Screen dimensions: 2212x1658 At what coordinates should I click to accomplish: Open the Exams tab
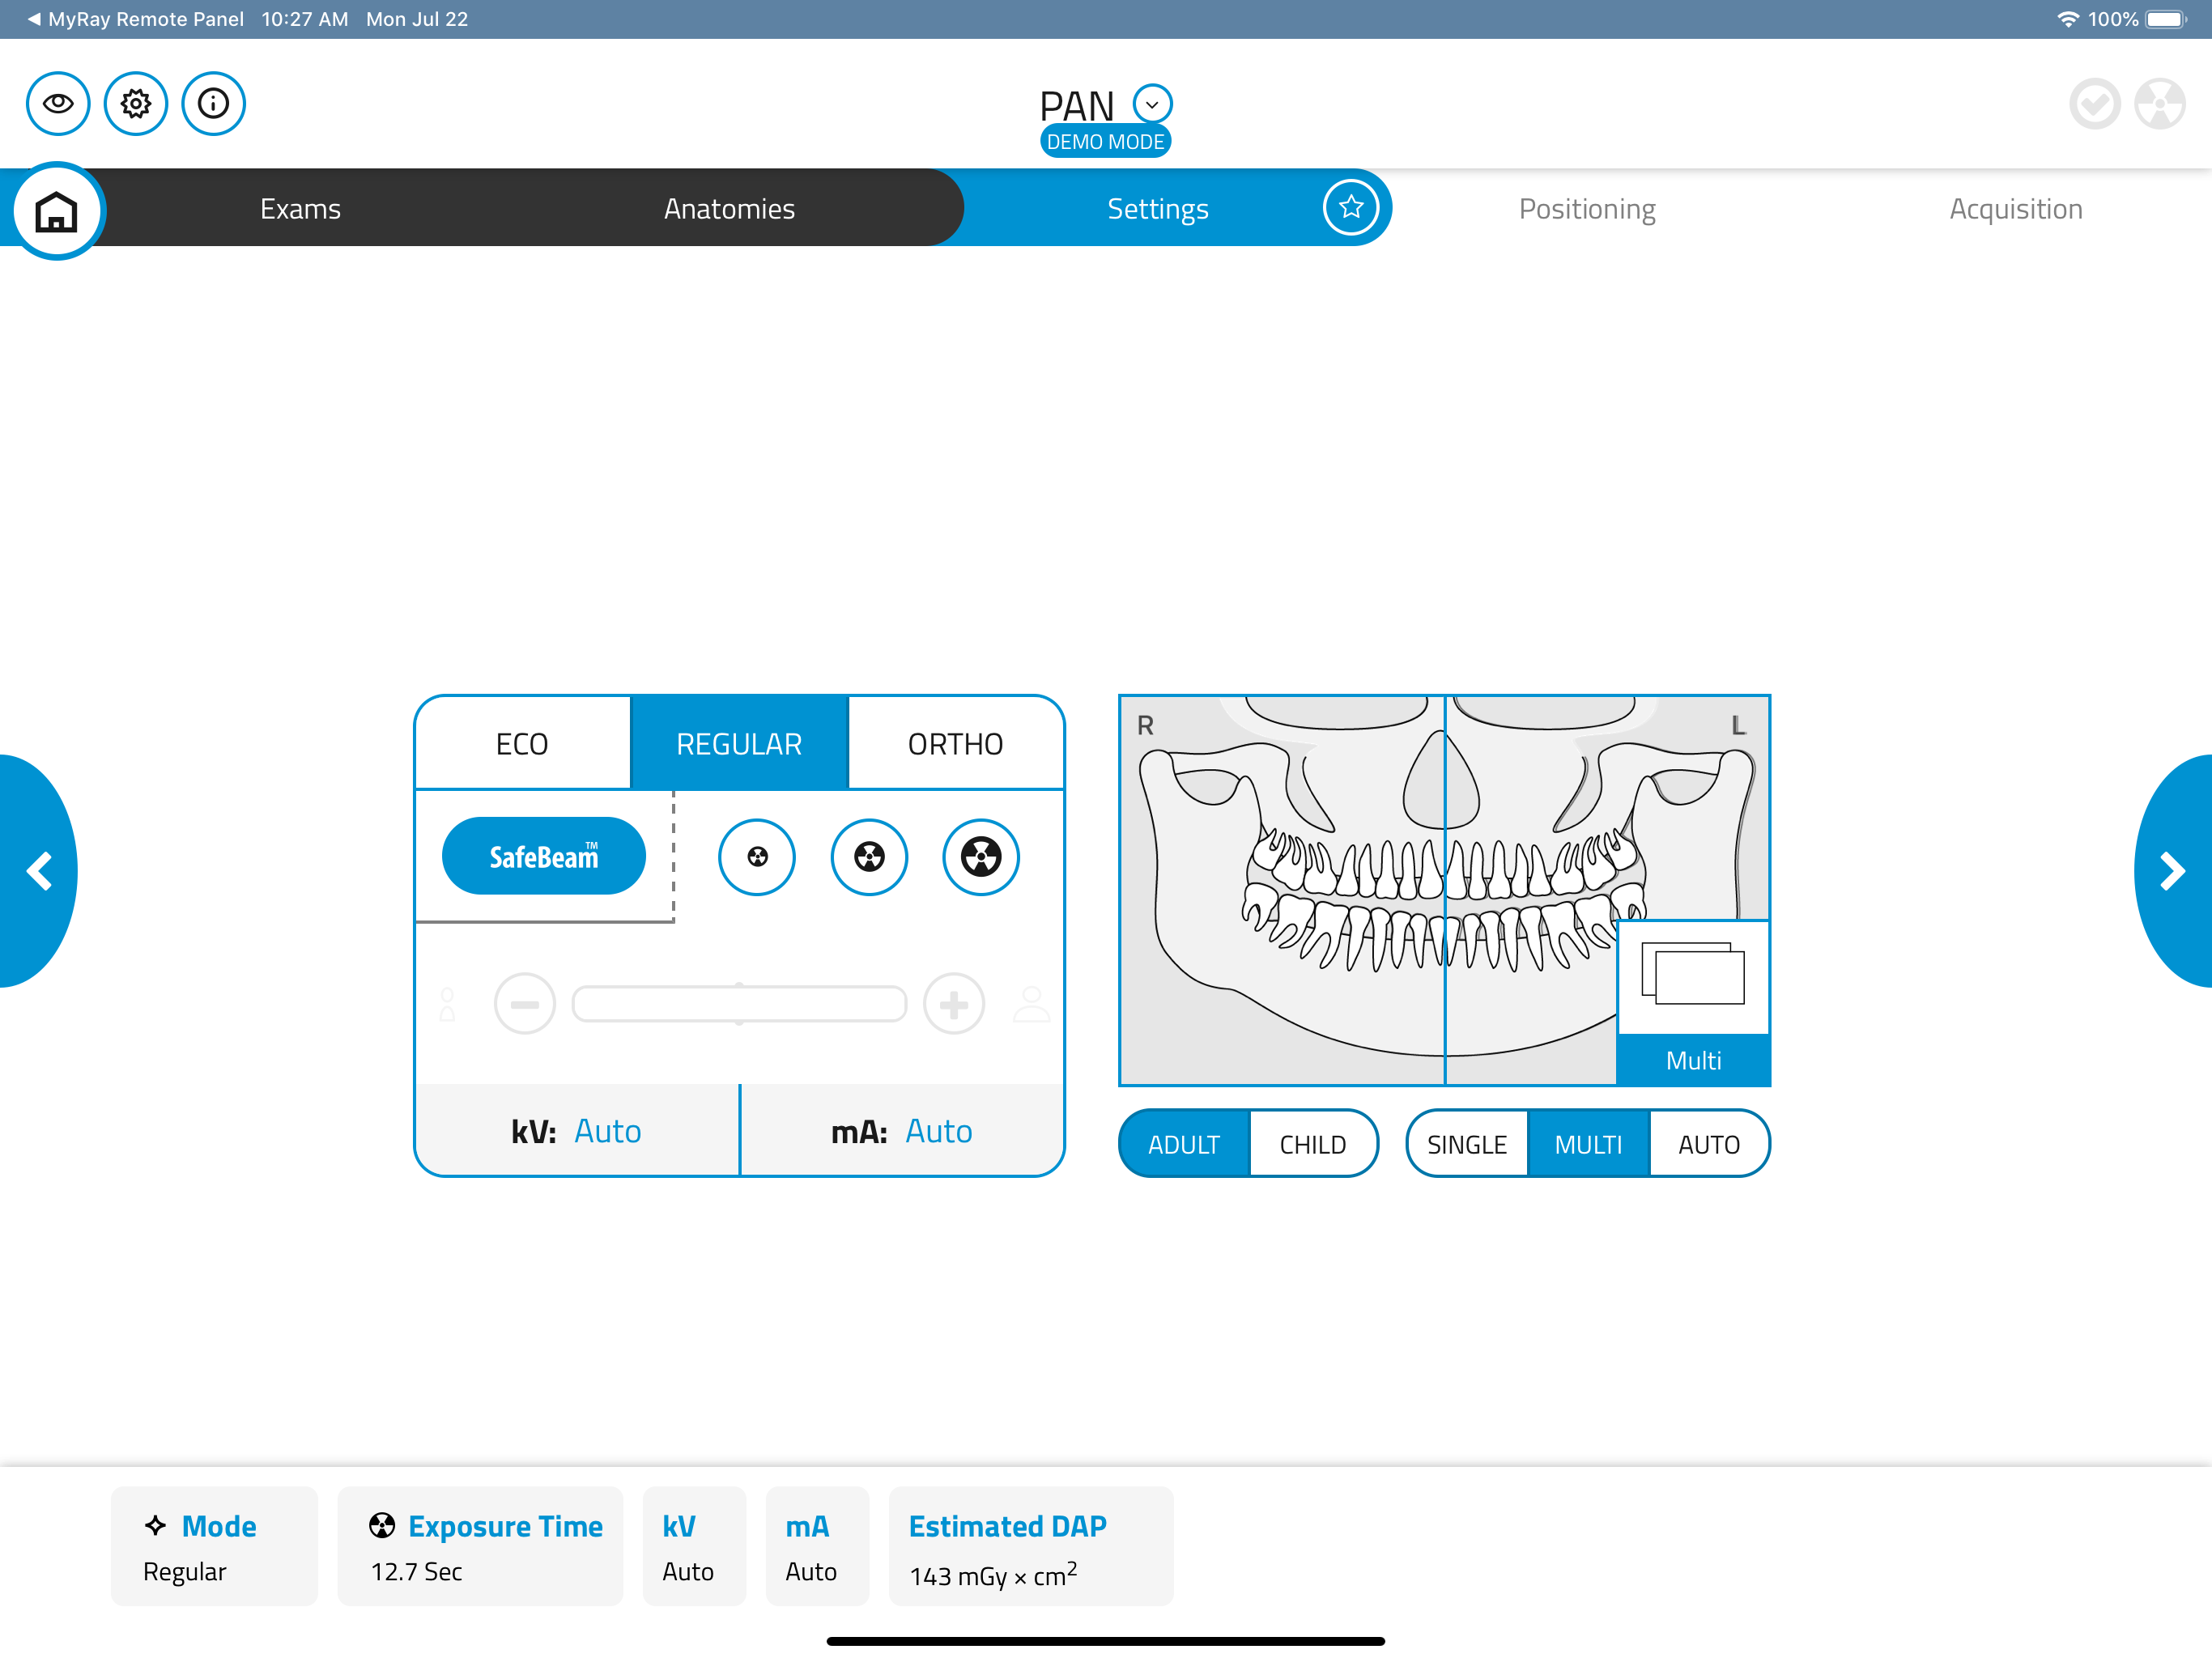[x=300, y=209]
